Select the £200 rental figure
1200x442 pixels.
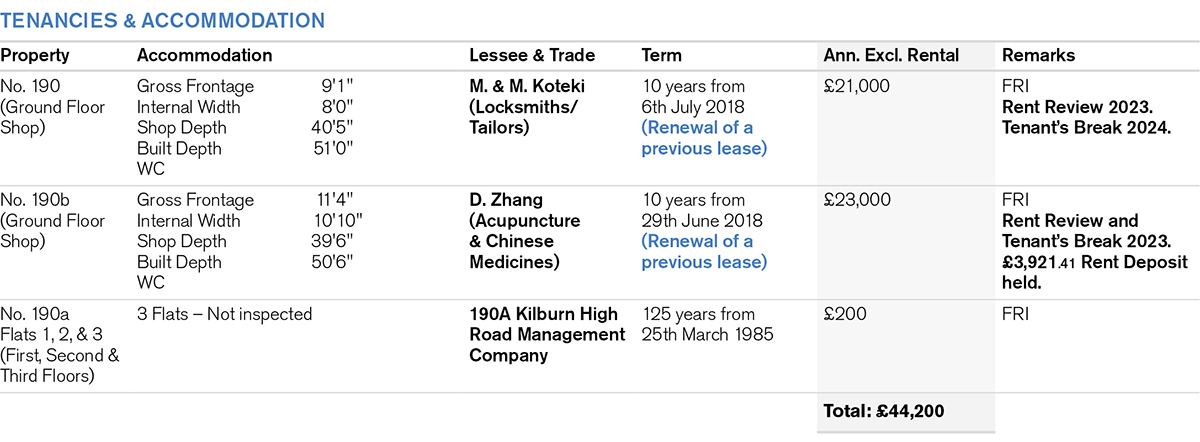pos(842,314)
